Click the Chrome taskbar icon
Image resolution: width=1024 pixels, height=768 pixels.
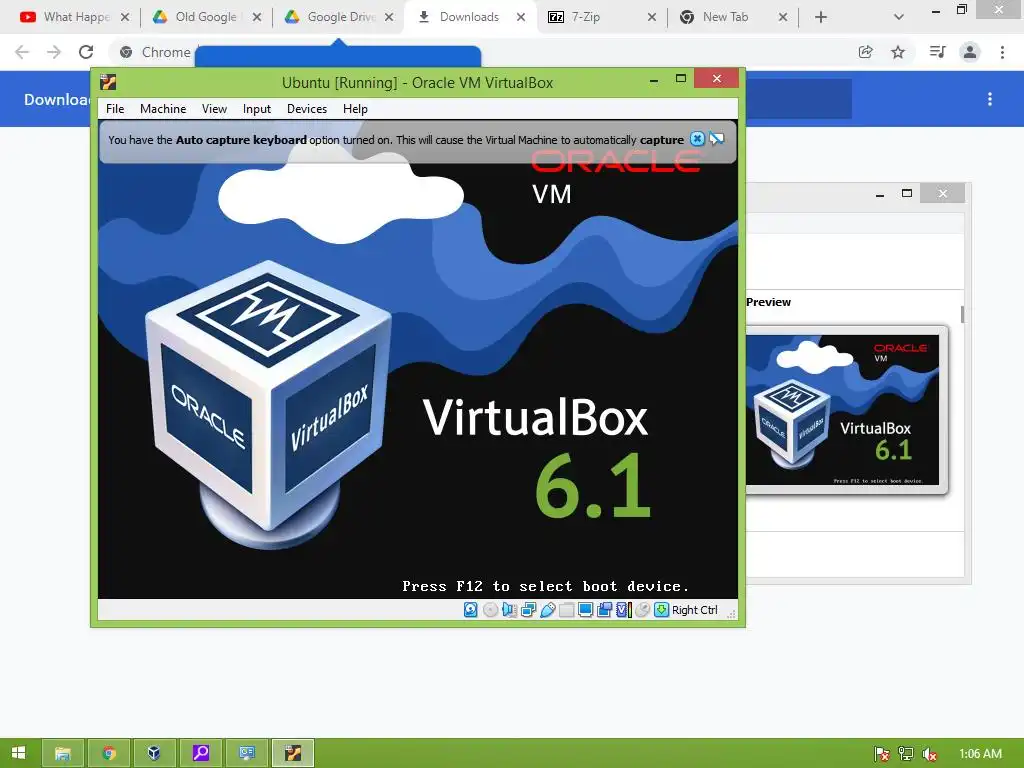tap(109, 754)
